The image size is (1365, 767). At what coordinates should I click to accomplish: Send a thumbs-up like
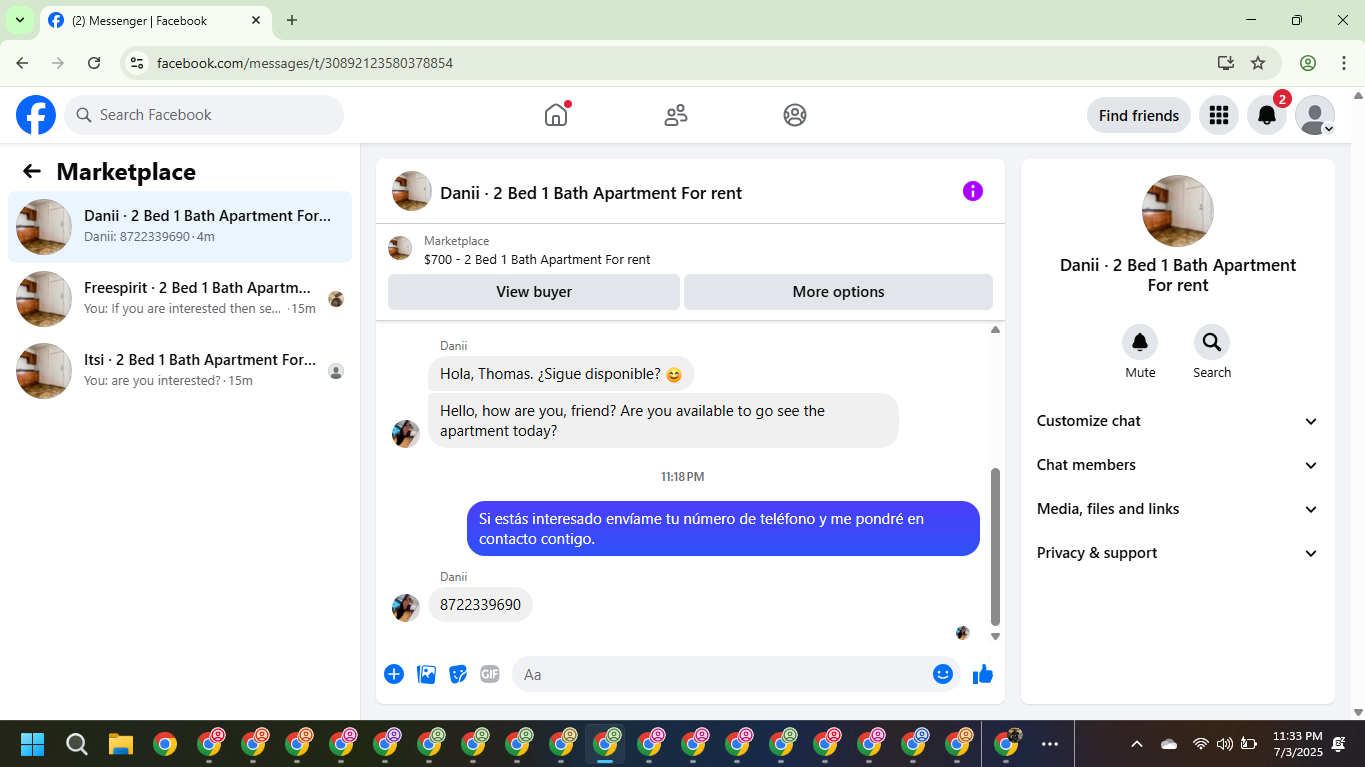[x=983, y=674]
